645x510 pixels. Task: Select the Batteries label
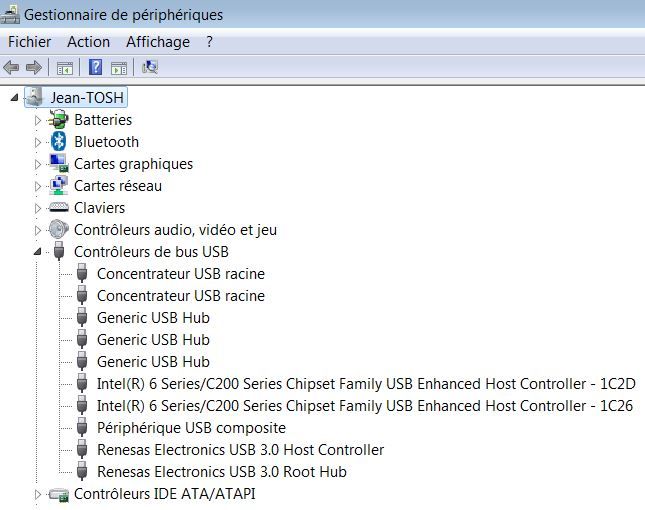point(103,120)
